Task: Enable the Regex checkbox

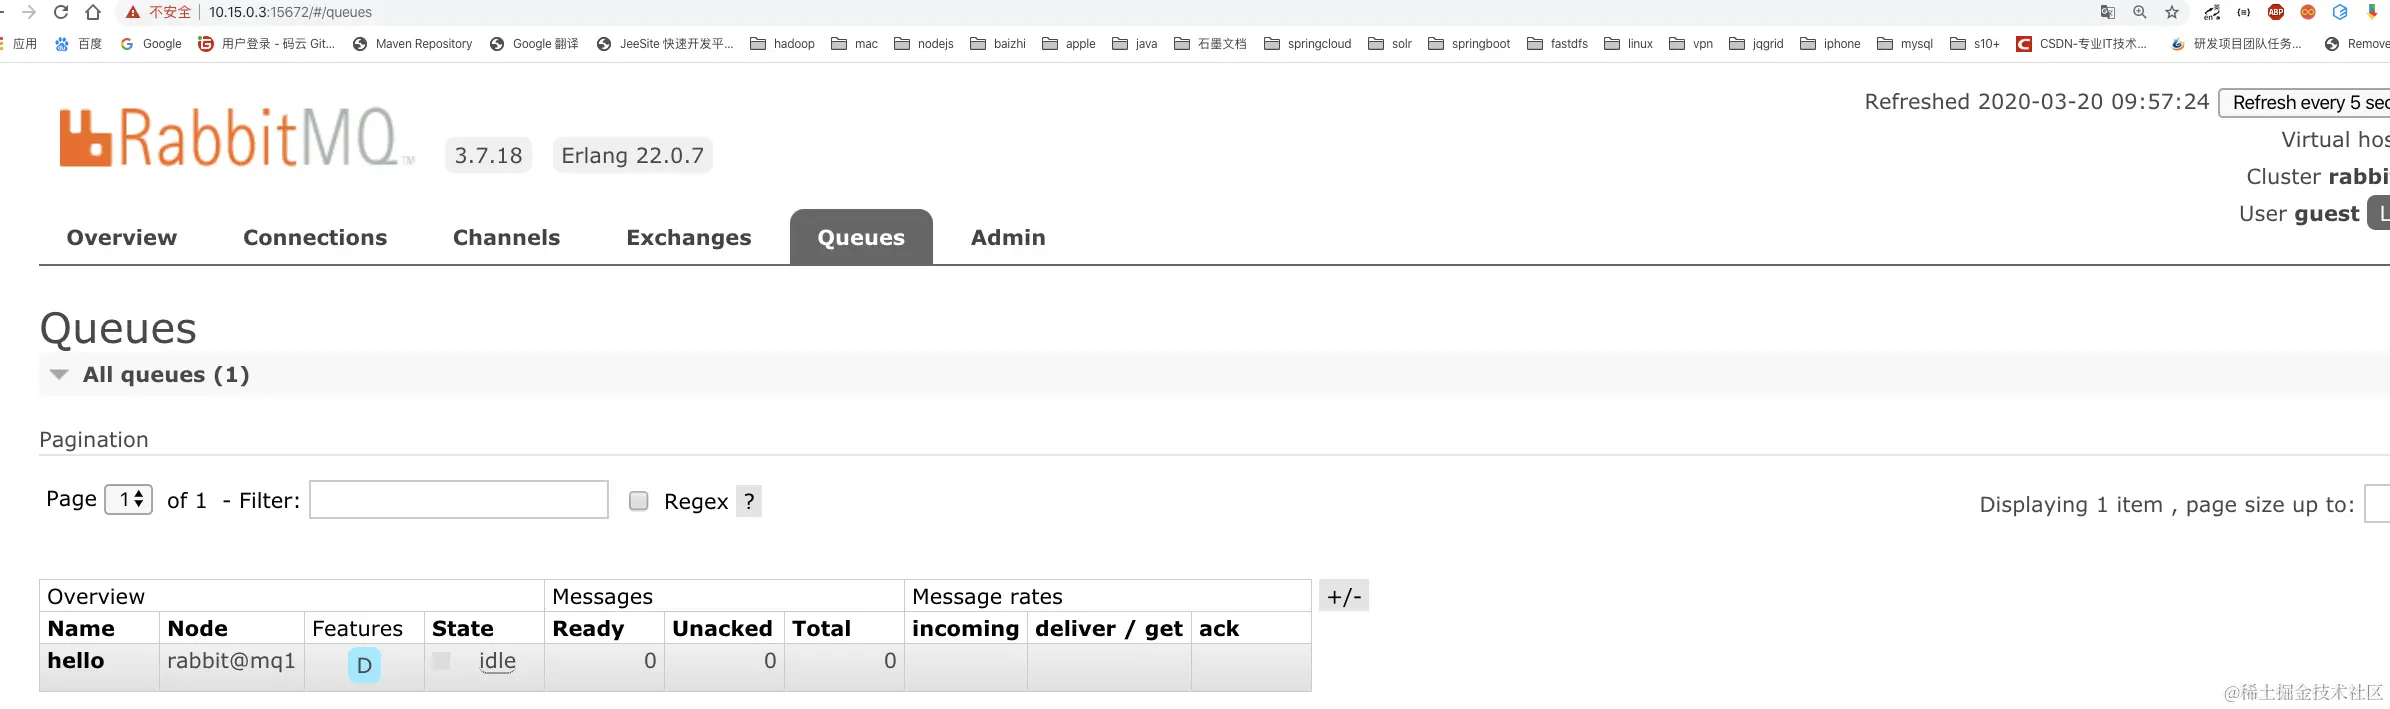Action: pos(638,501)
